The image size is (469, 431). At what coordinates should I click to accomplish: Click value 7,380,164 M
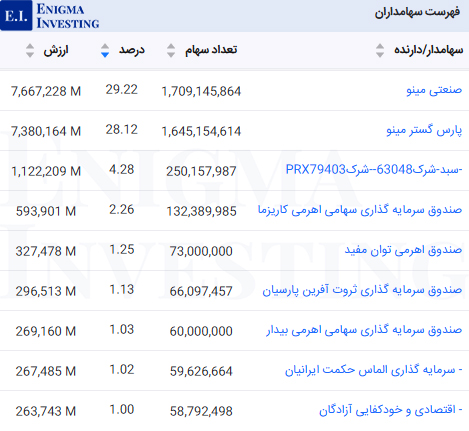pos(46,131)
